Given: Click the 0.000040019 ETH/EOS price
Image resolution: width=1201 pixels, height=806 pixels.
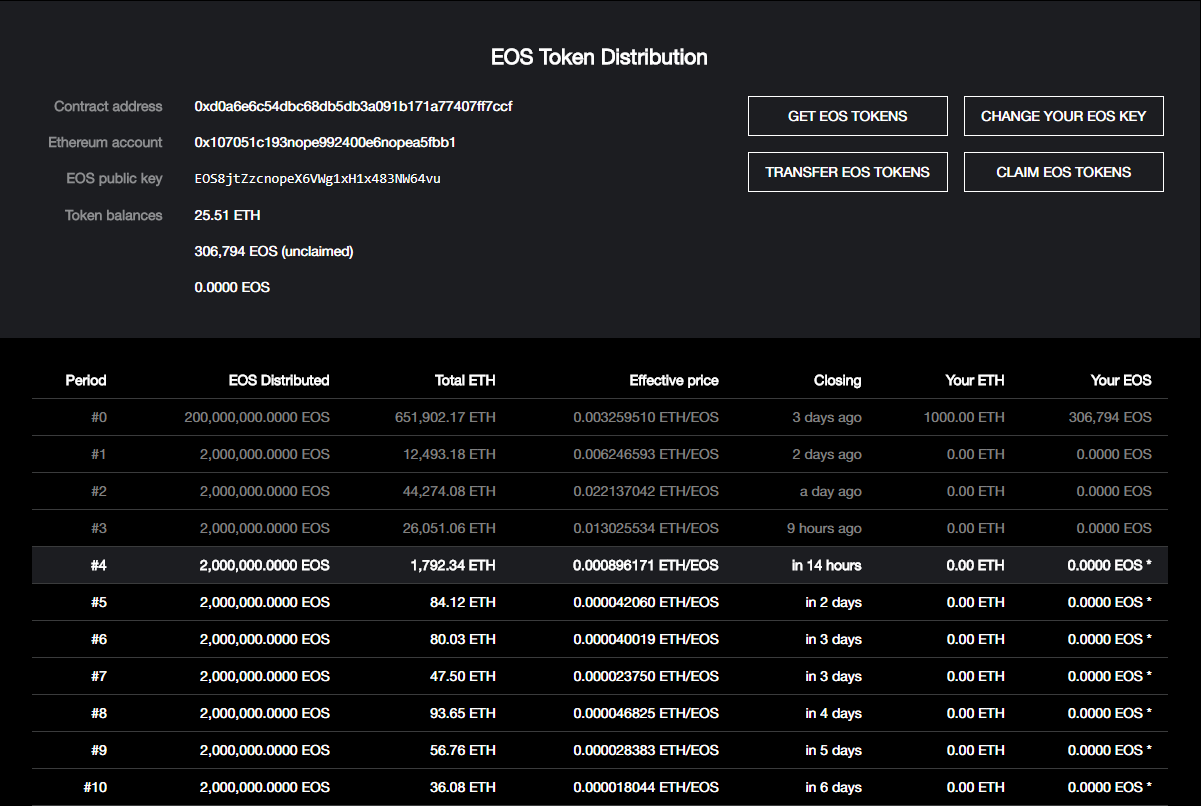Looking at the screenshot, I should [646, 639].
